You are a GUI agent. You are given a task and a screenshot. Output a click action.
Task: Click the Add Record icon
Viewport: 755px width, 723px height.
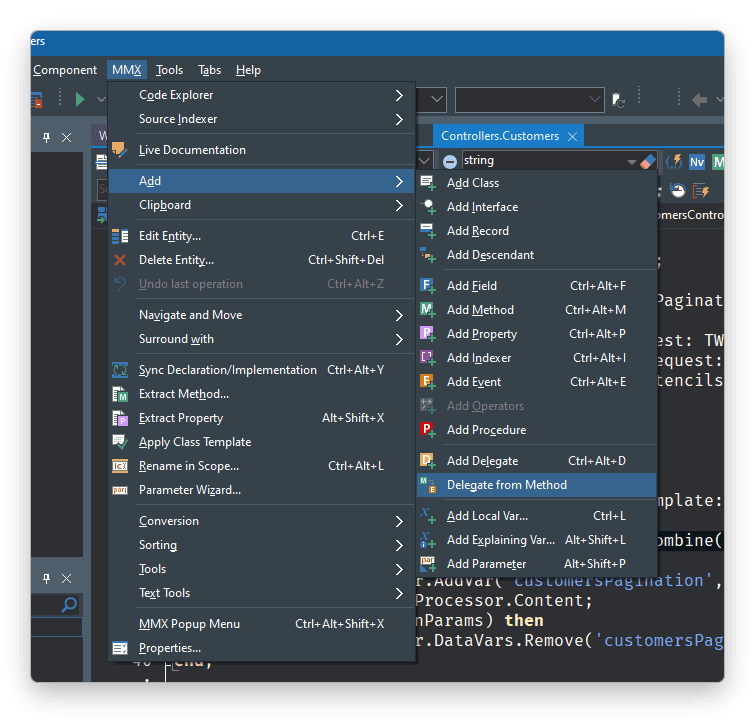coord(428,231)
